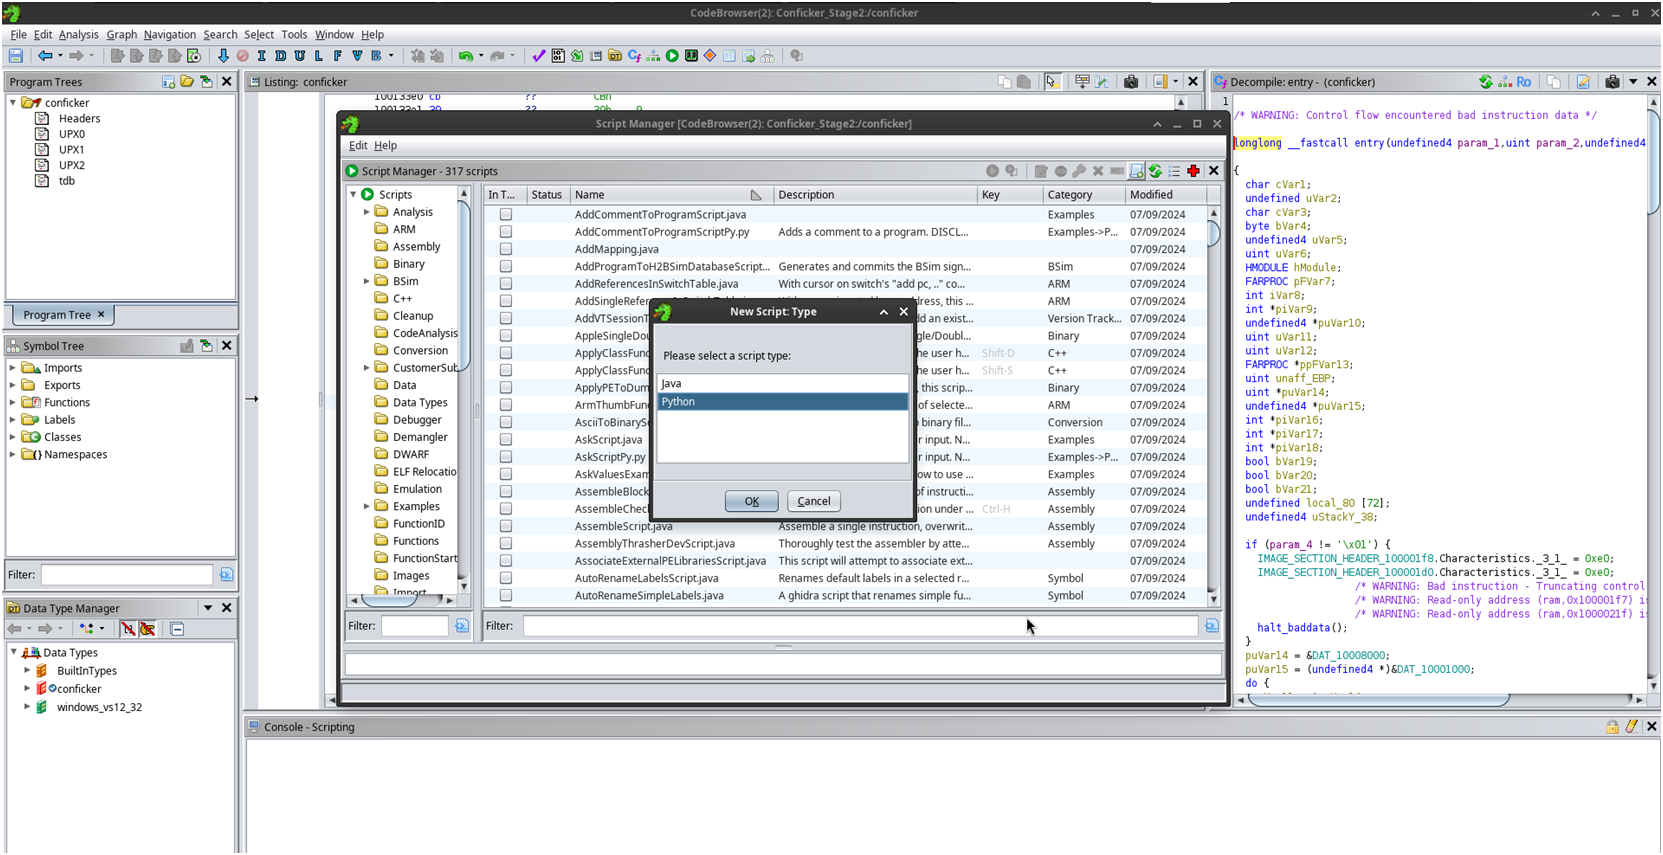Save the program with the floppy disk icon
Screen dimensions: 1663x855
click(x=16, y=56)
